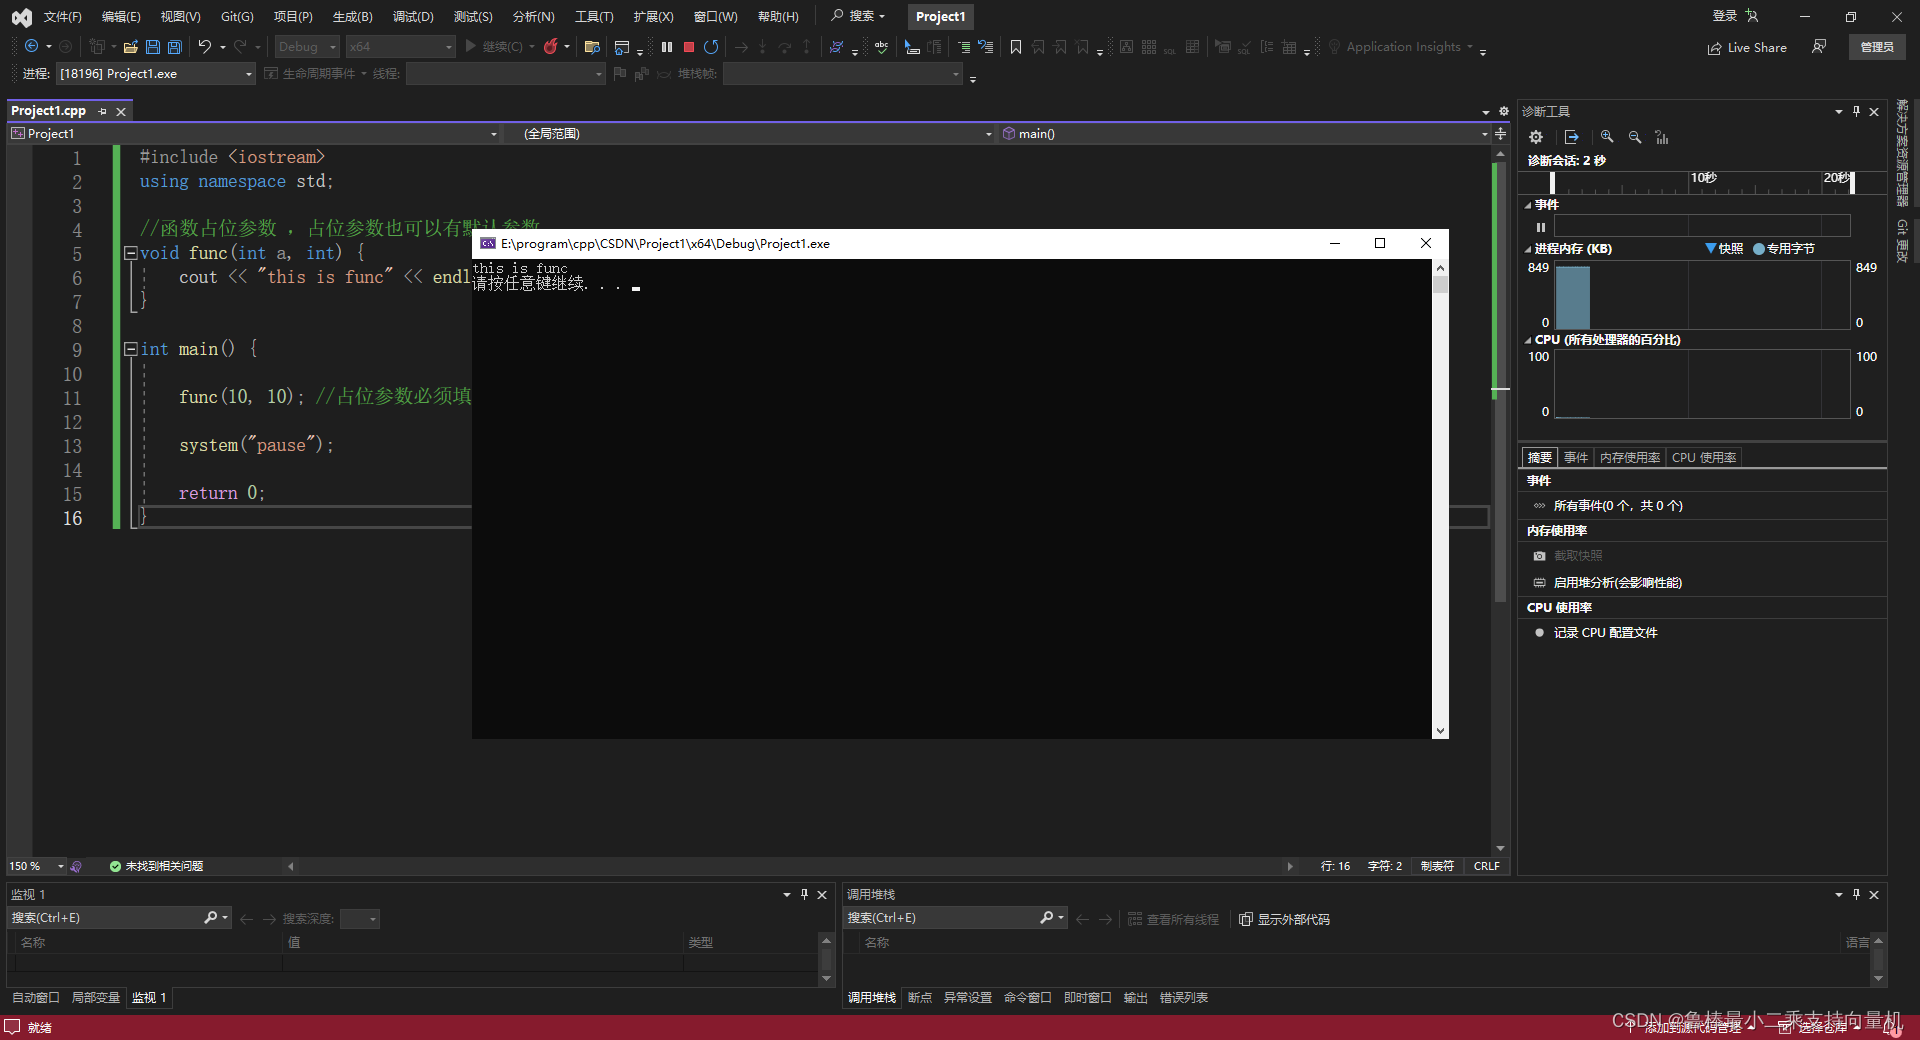
Task: Click the Continue (继续) debug button
Action: point(494,47)
